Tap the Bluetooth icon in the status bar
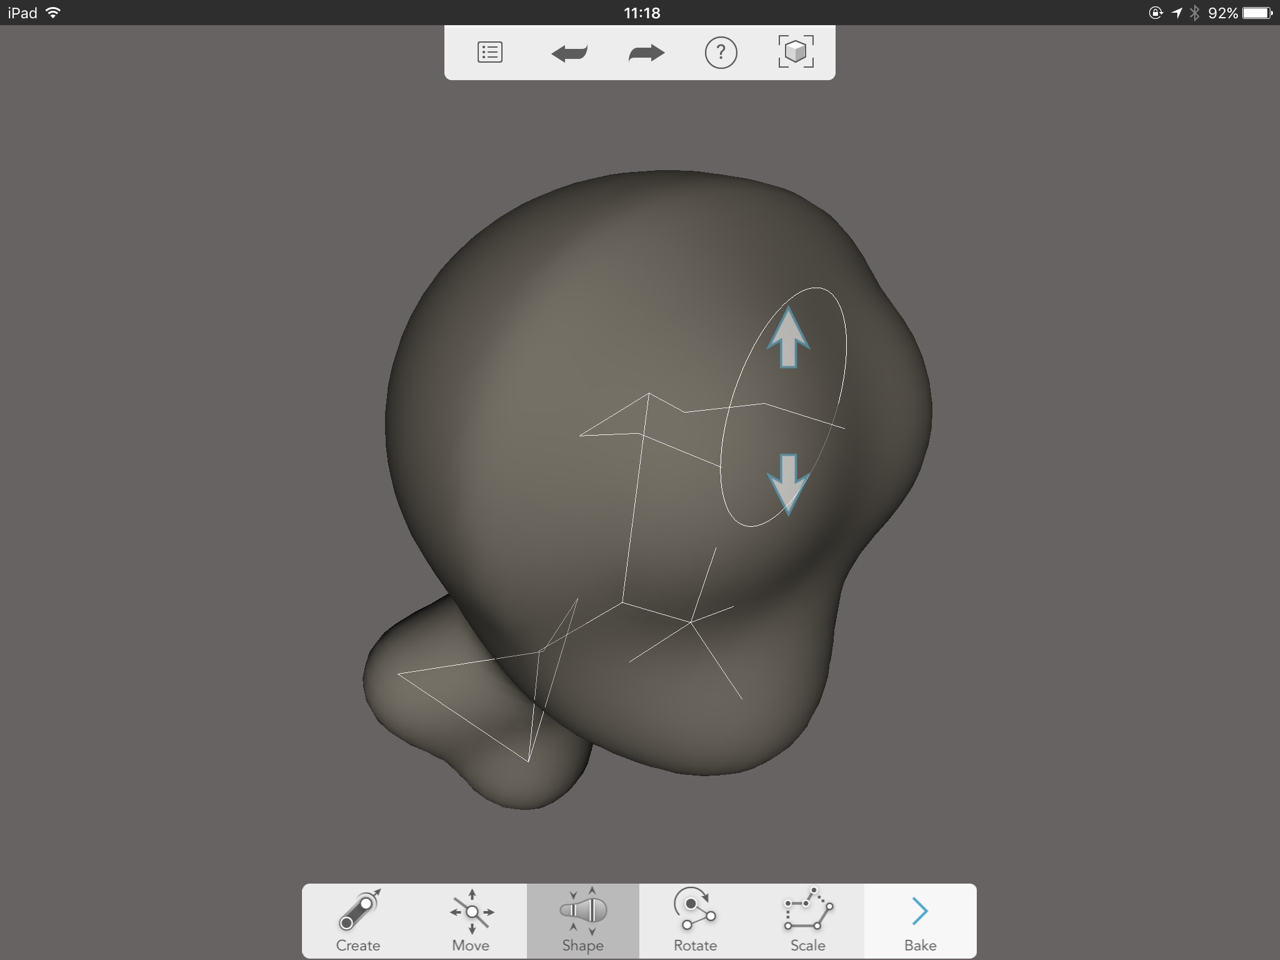1280x960 pixels. (1194, 13)
